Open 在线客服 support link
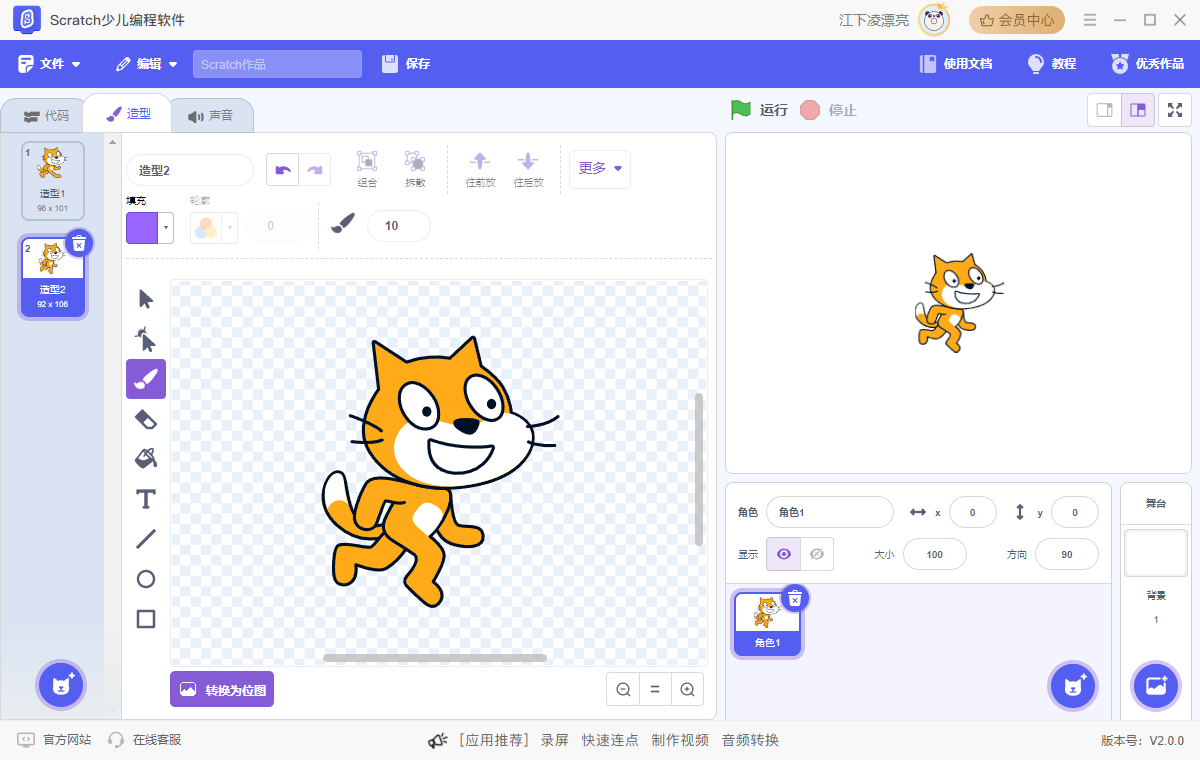This screenshot has height=760, width=1200. [145, 740]
